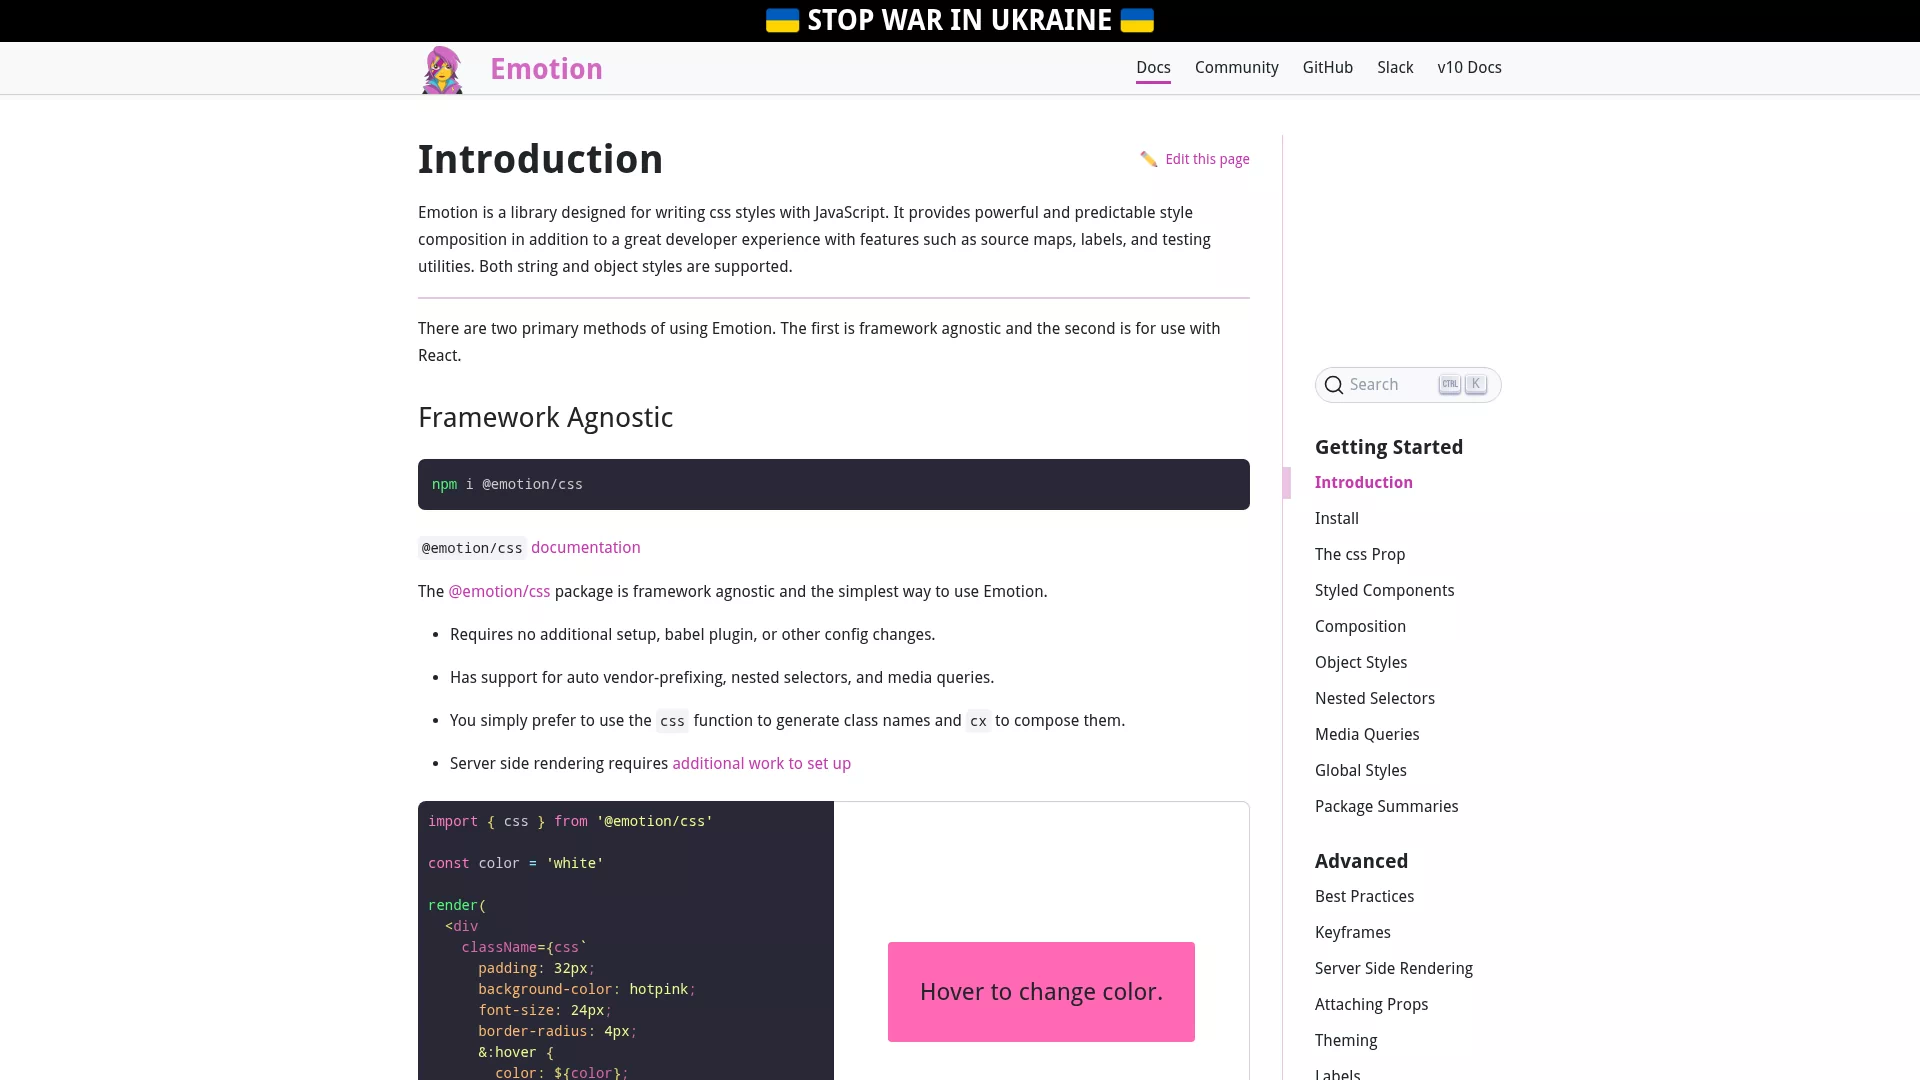Open the Docs tab in the header

pyautogui.click(x=1153, y=68)
